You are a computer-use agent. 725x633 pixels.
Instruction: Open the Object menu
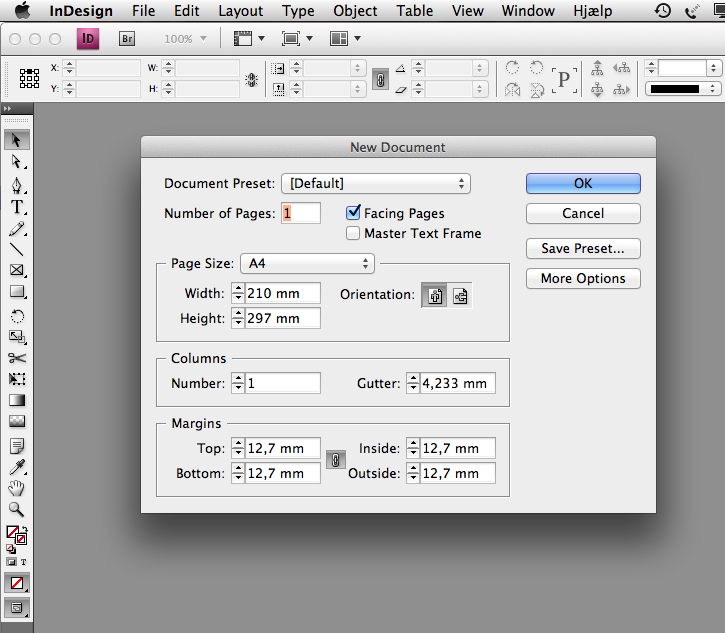[x=355, y=11]
